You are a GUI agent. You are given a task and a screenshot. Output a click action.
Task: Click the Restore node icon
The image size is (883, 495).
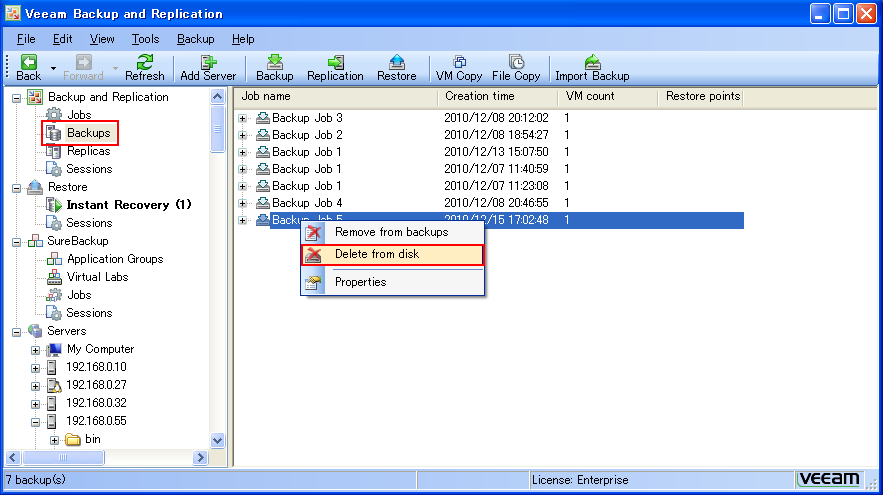pos(35,187)
